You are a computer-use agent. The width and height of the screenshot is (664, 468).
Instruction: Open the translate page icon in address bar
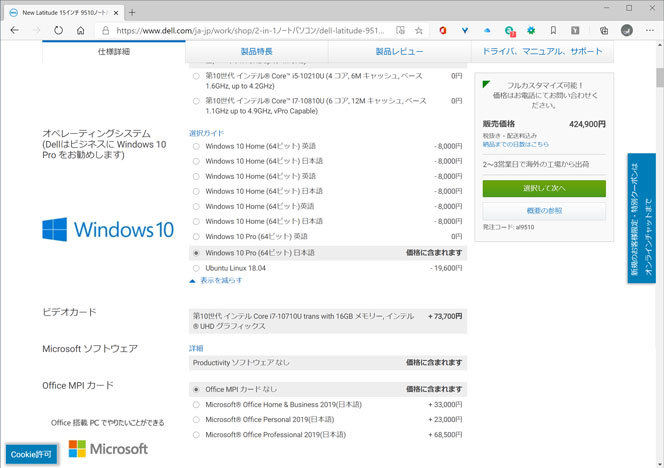tap(400, 30)
